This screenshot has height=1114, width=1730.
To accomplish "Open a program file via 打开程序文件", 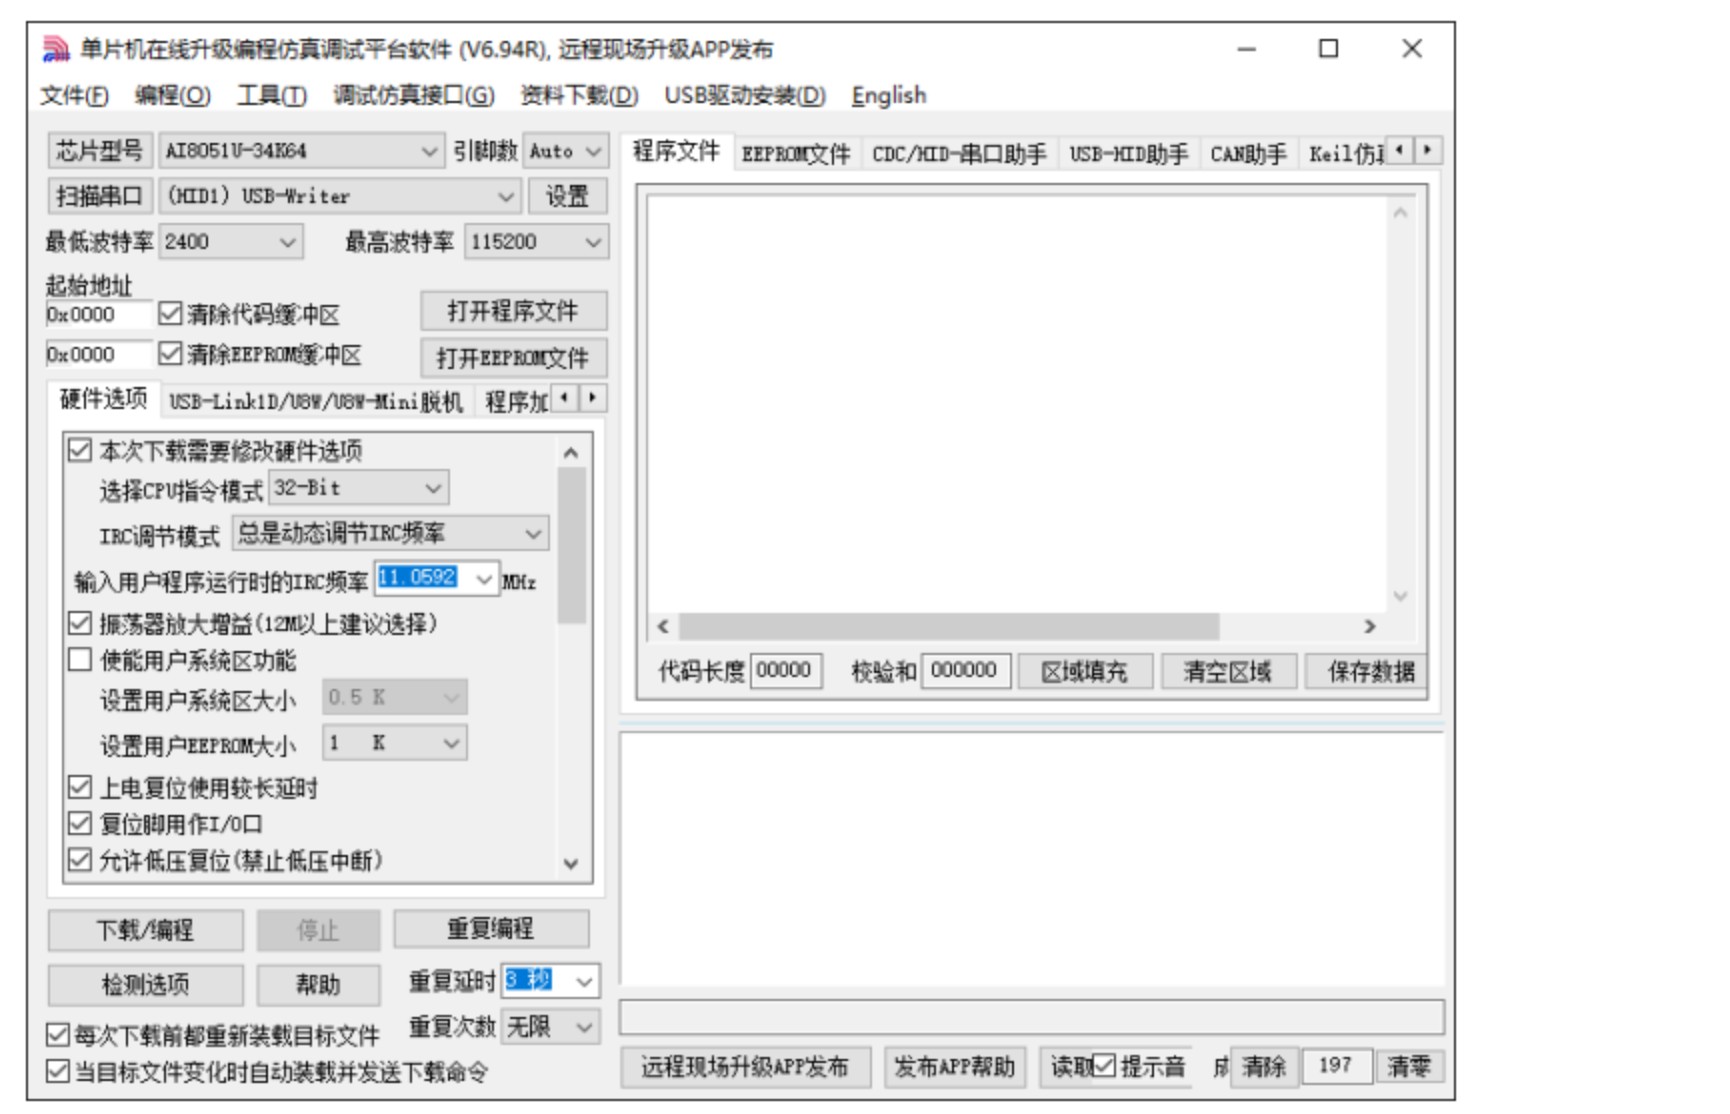I will [513, 311].
